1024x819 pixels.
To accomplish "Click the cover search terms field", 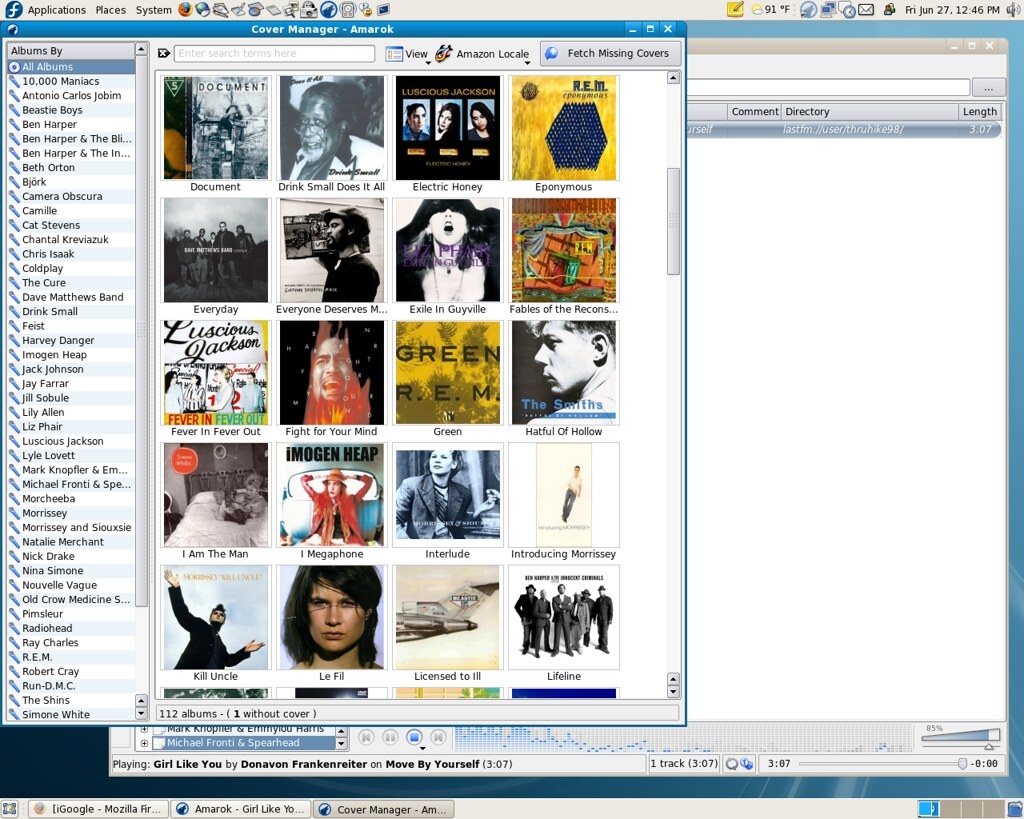I will pyautogui.click(x=274, y=54).
